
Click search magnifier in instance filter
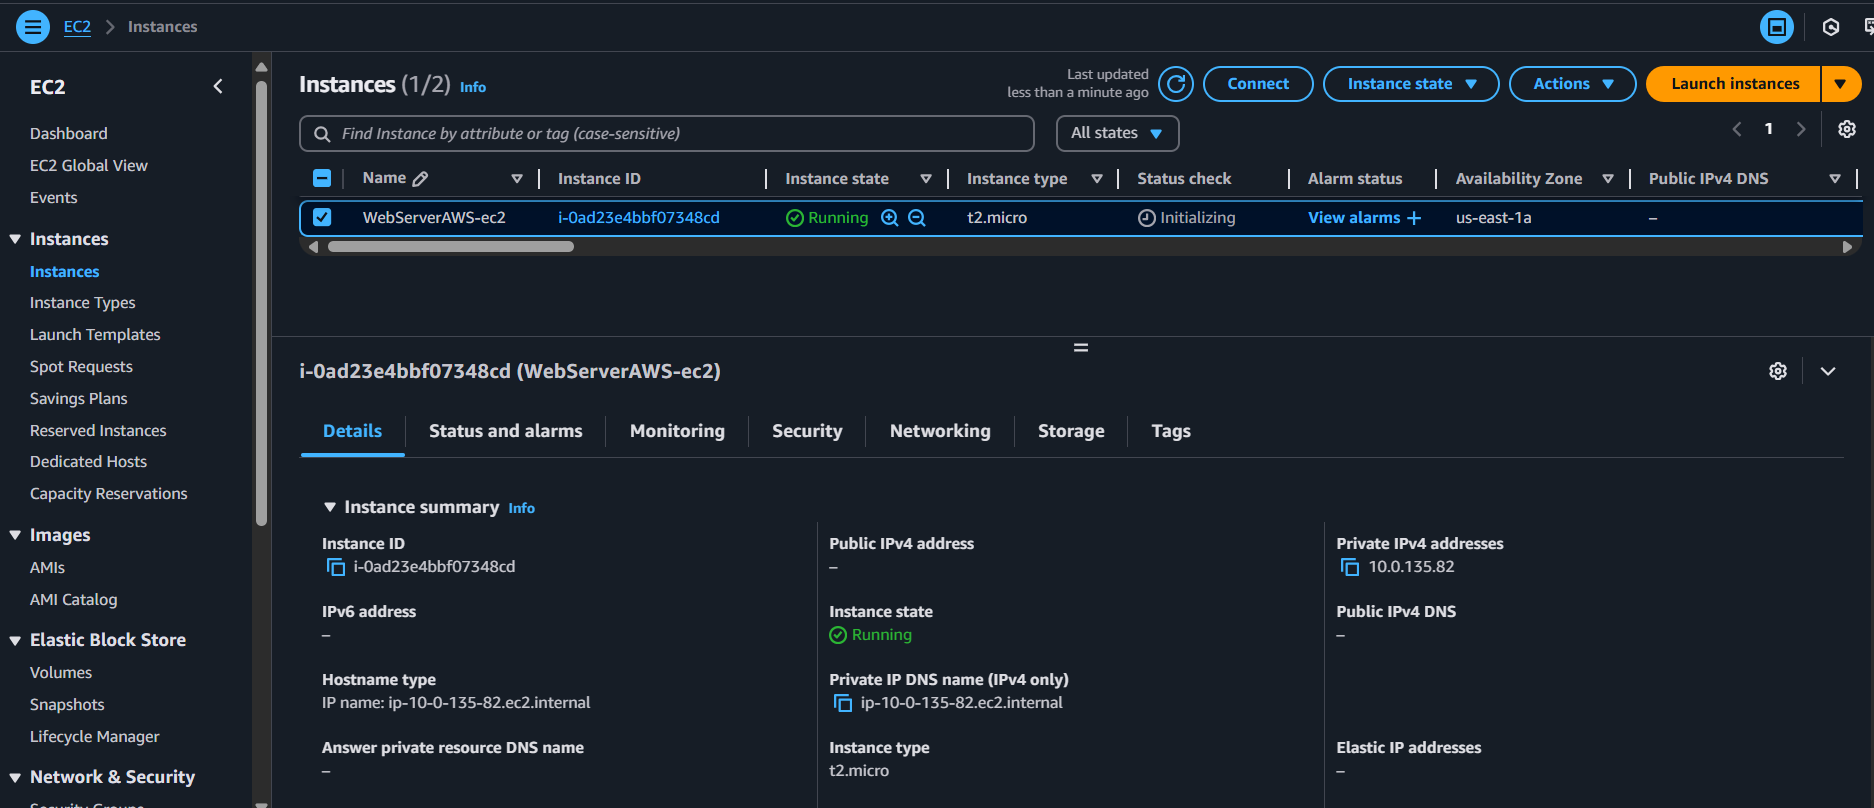(322, 134)
